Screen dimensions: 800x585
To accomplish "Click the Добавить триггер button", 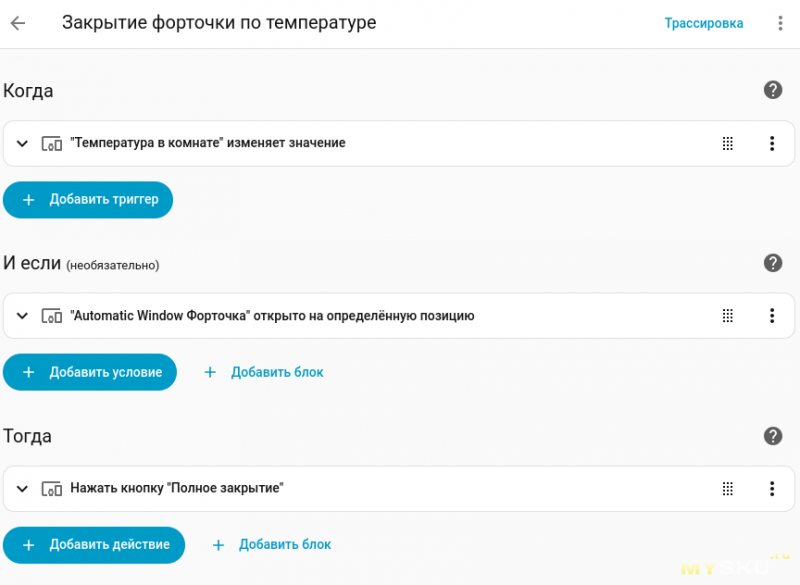I will [88, 200].
